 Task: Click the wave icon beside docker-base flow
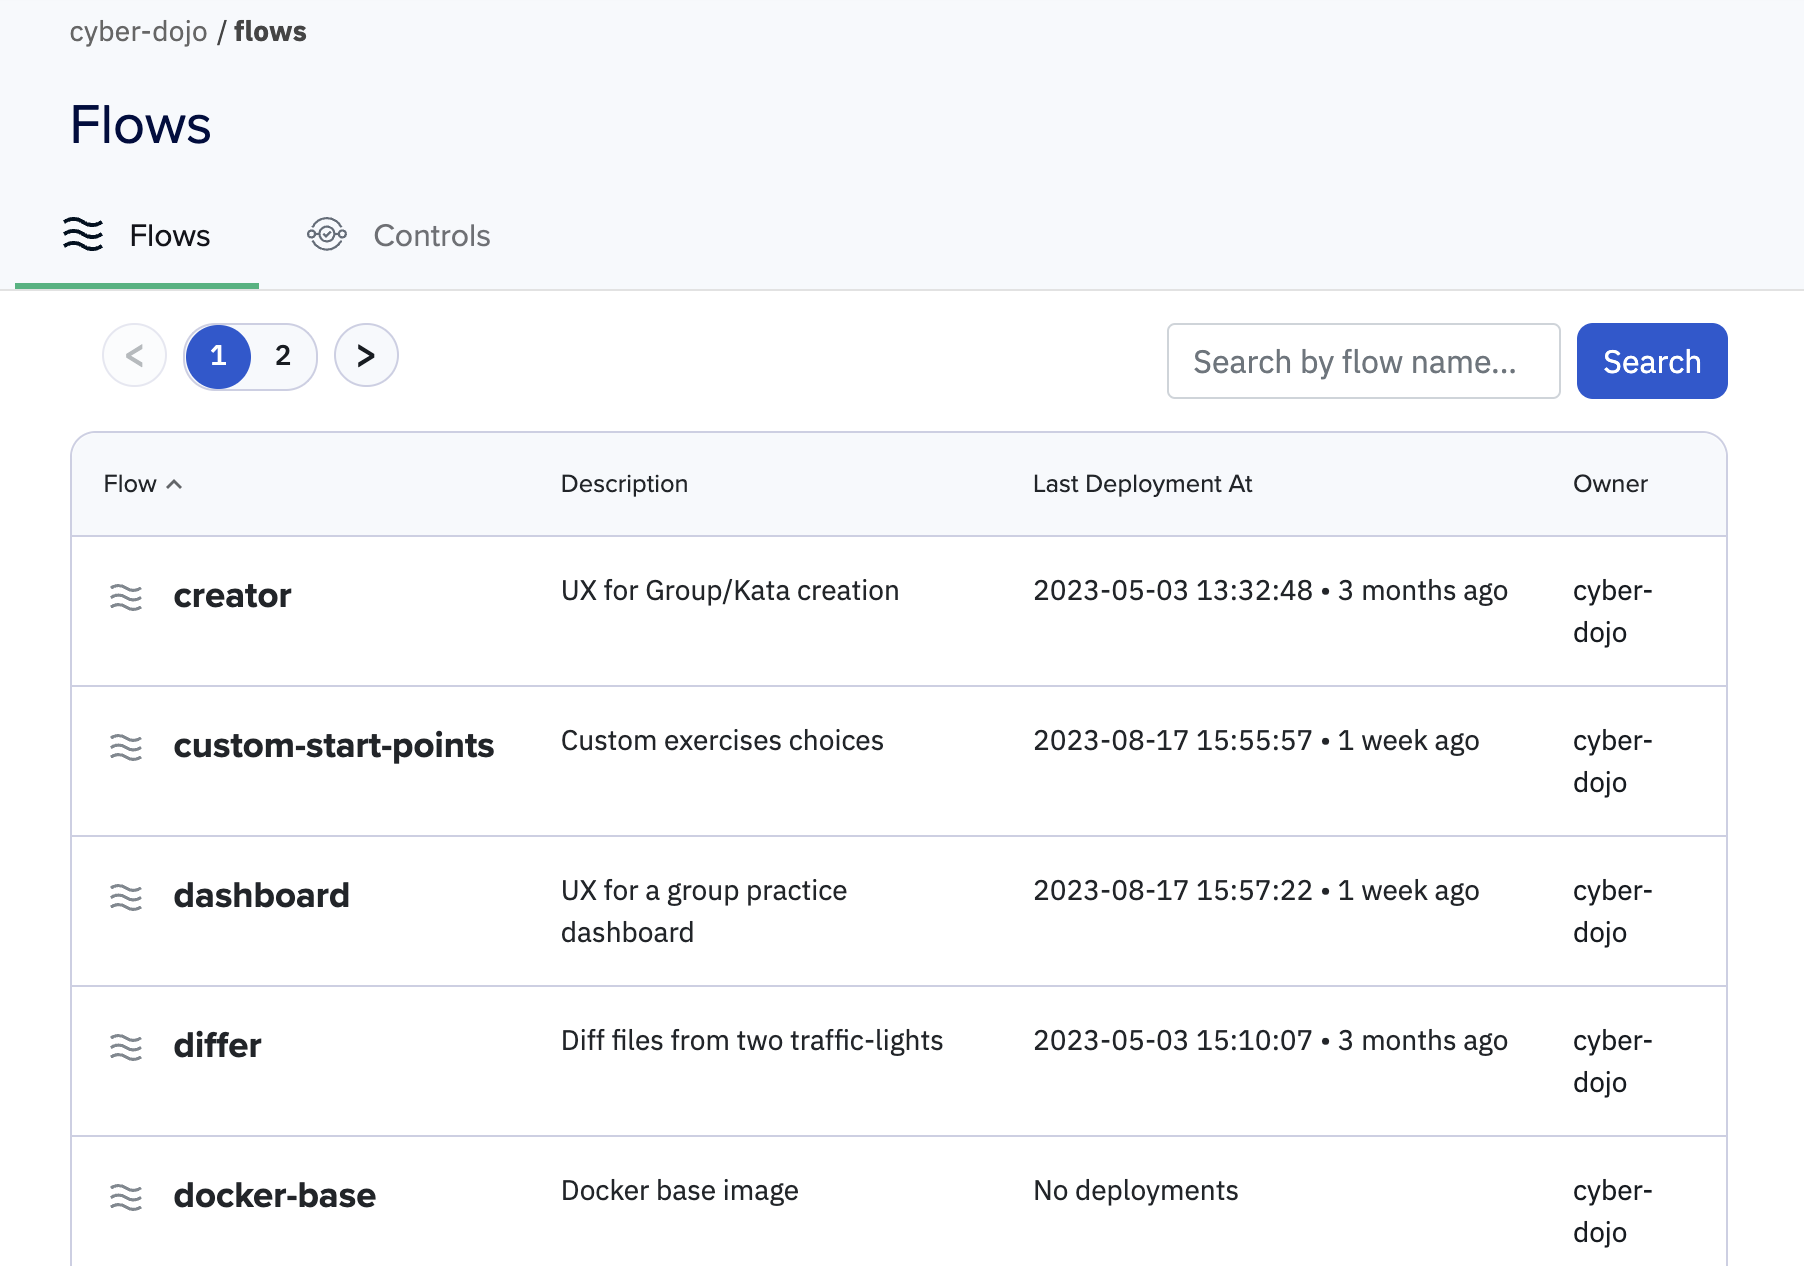pos(126,1197)
